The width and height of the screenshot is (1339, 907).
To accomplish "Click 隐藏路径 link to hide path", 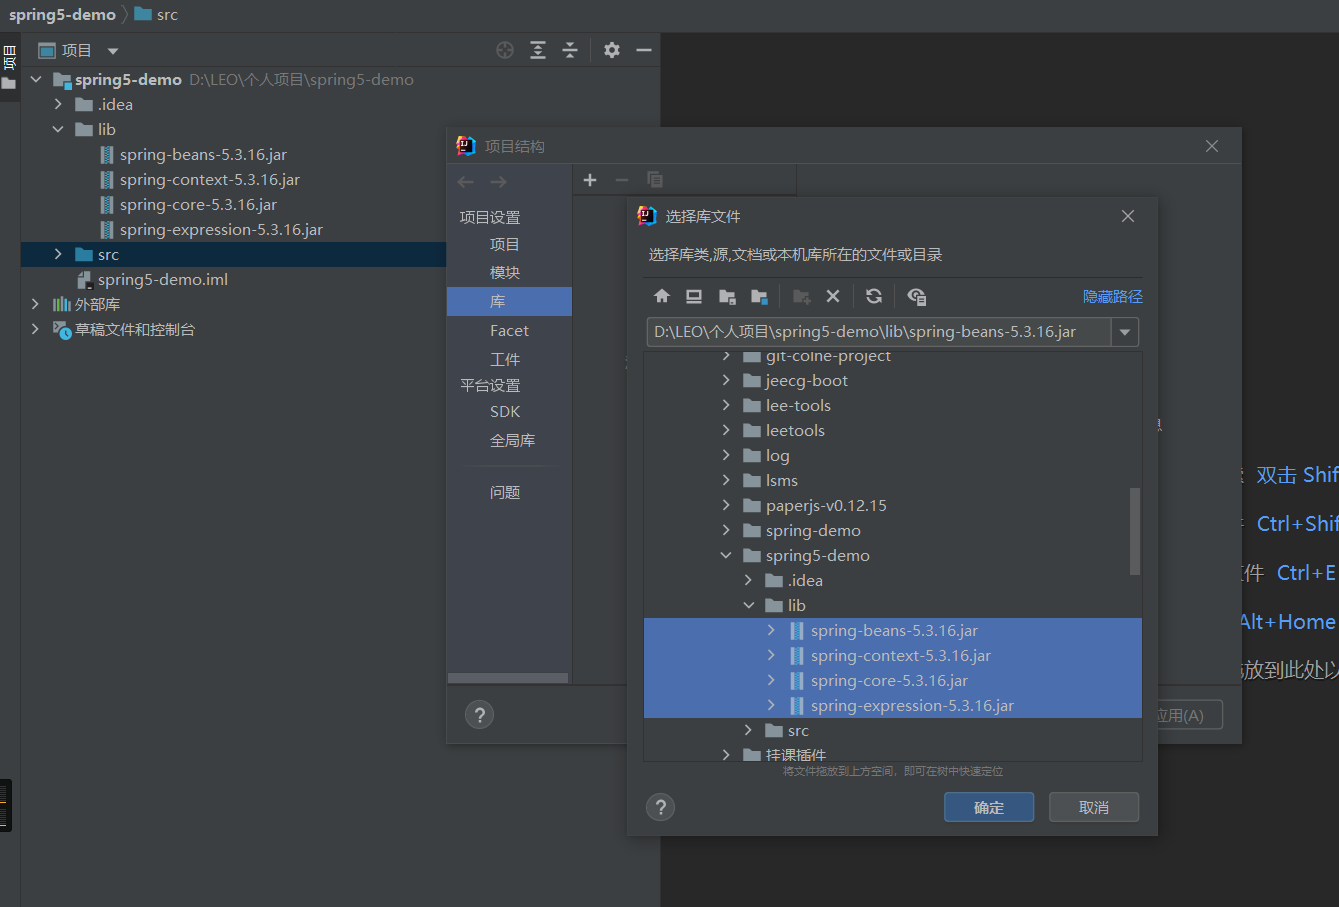I will (x=1112, y=296).
